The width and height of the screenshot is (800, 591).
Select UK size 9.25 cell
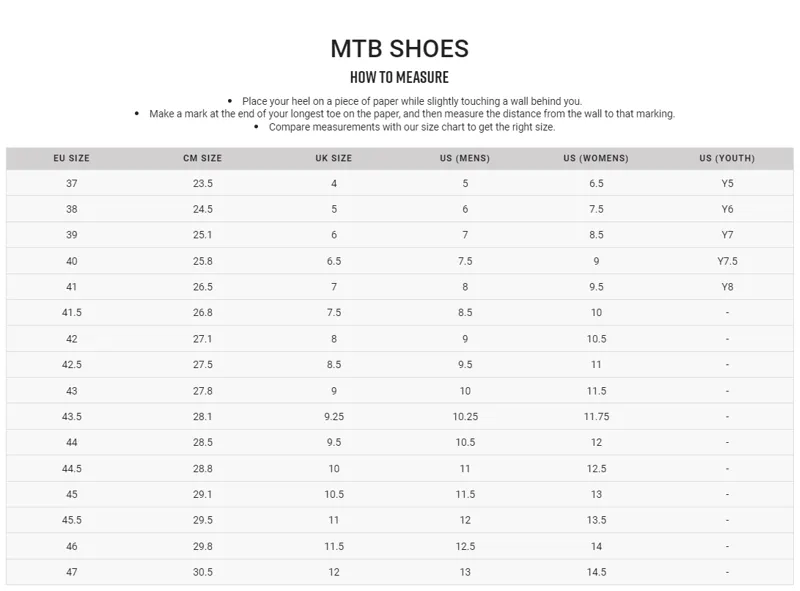pyautogui.click(x=334, y=417)
